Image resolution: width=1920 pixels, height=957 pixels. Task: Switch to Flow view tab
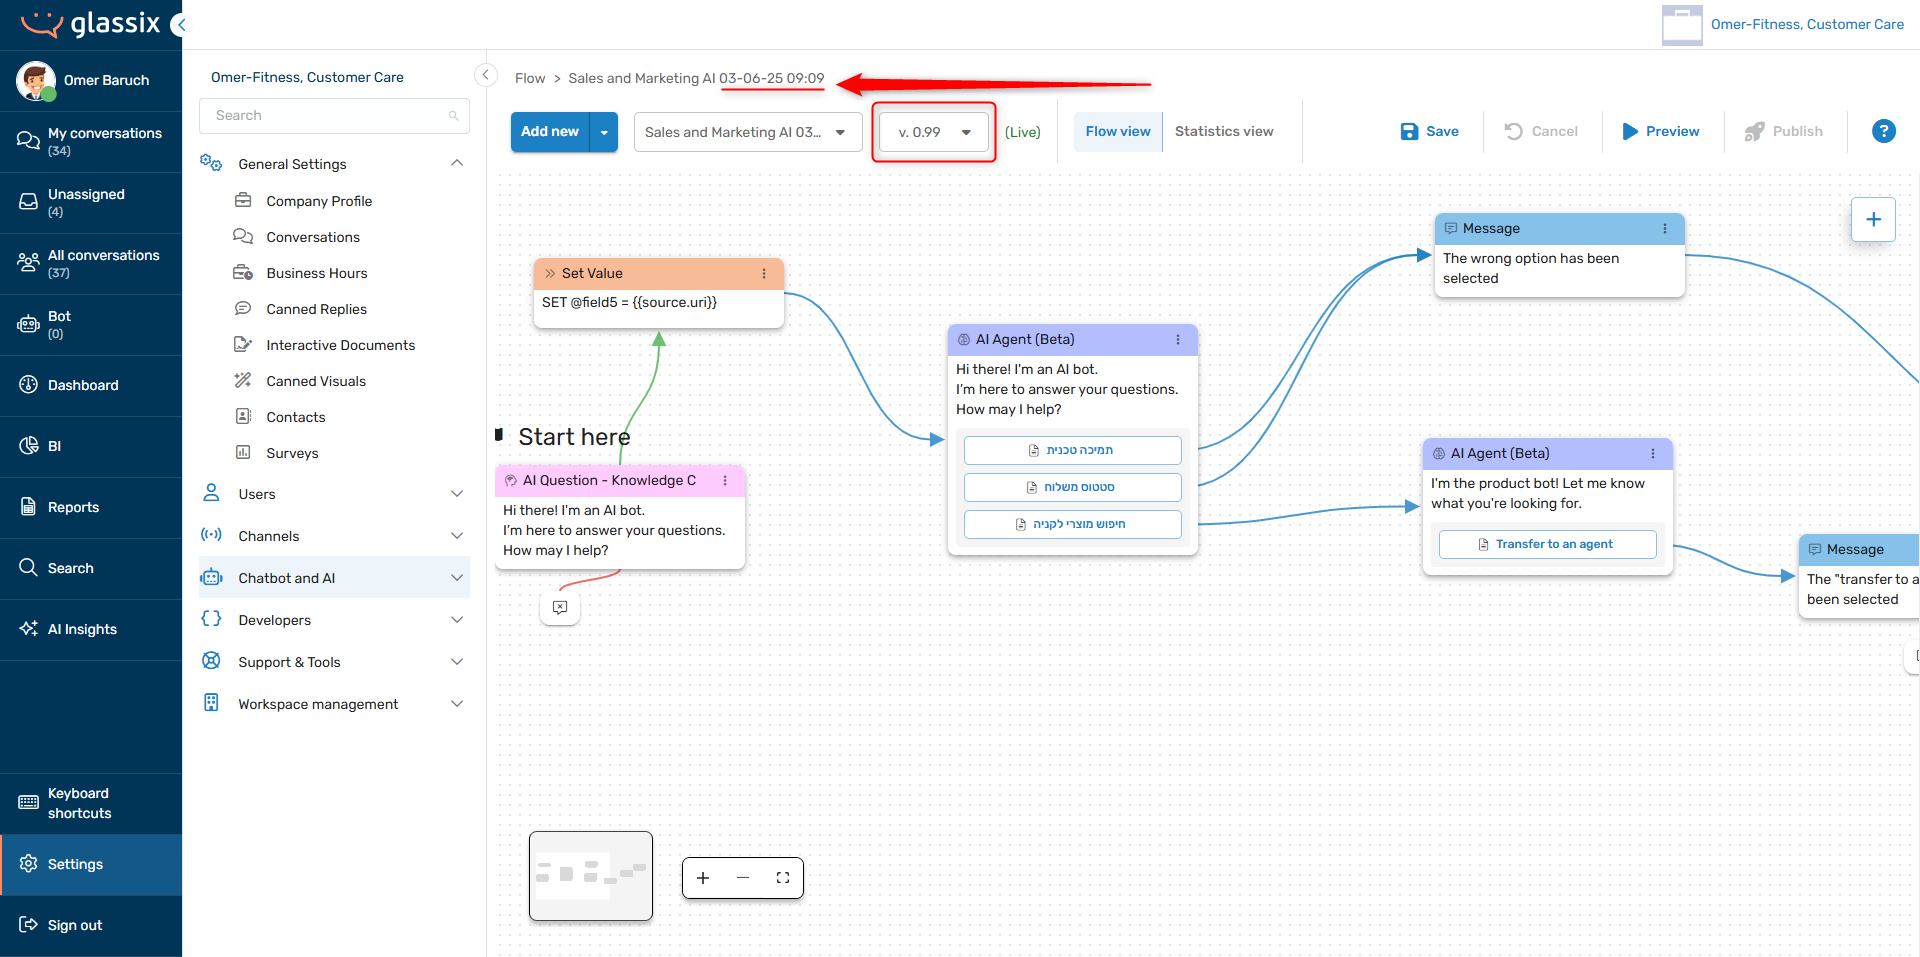1118,131
